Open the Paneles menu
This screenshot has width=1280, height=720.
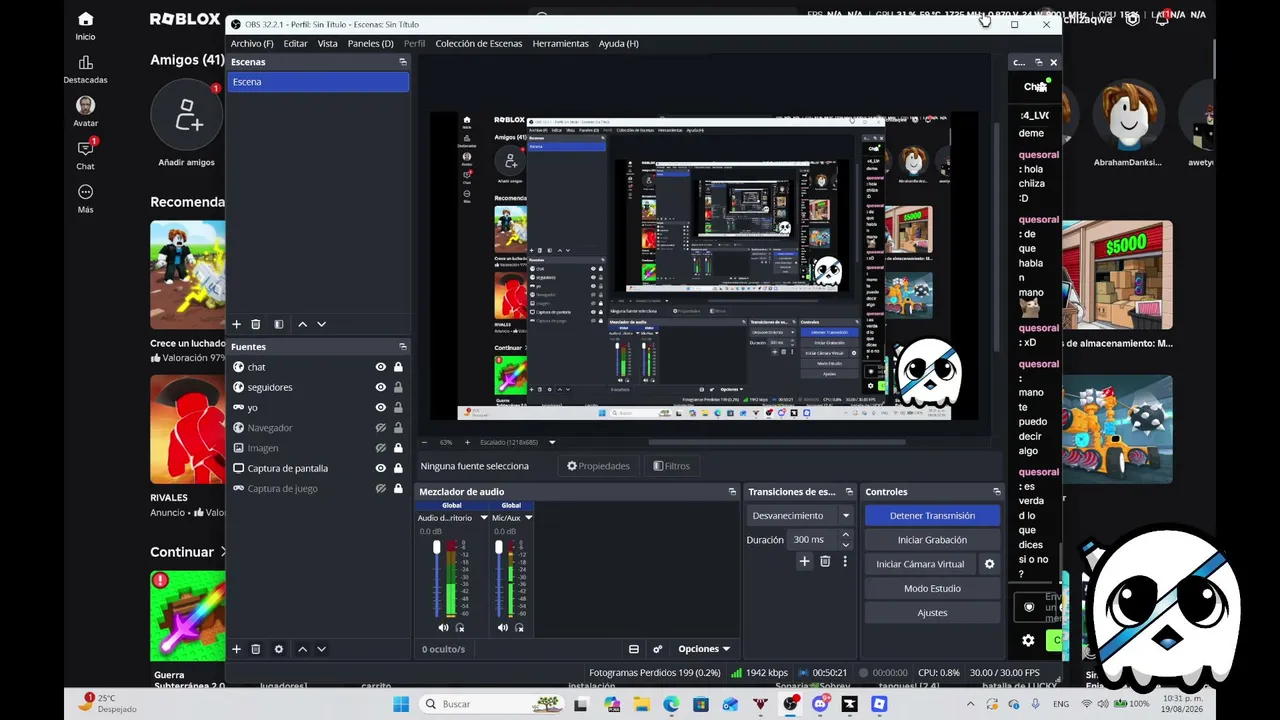pyautogui.click(x=370, y=44)
